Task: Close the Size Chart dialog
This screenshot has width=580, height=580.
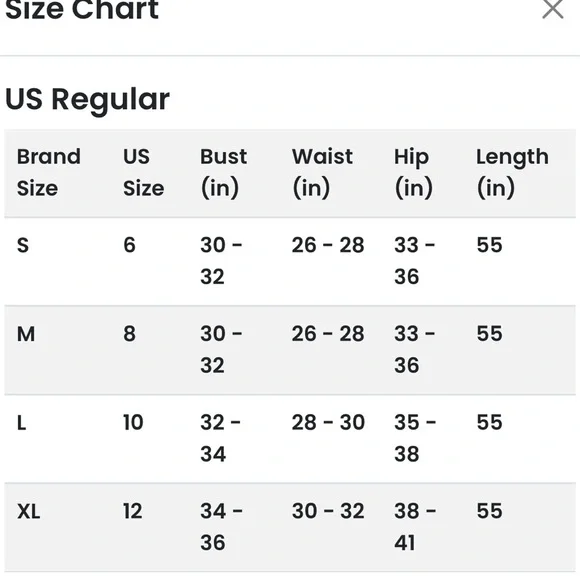Action: (553, 8)
